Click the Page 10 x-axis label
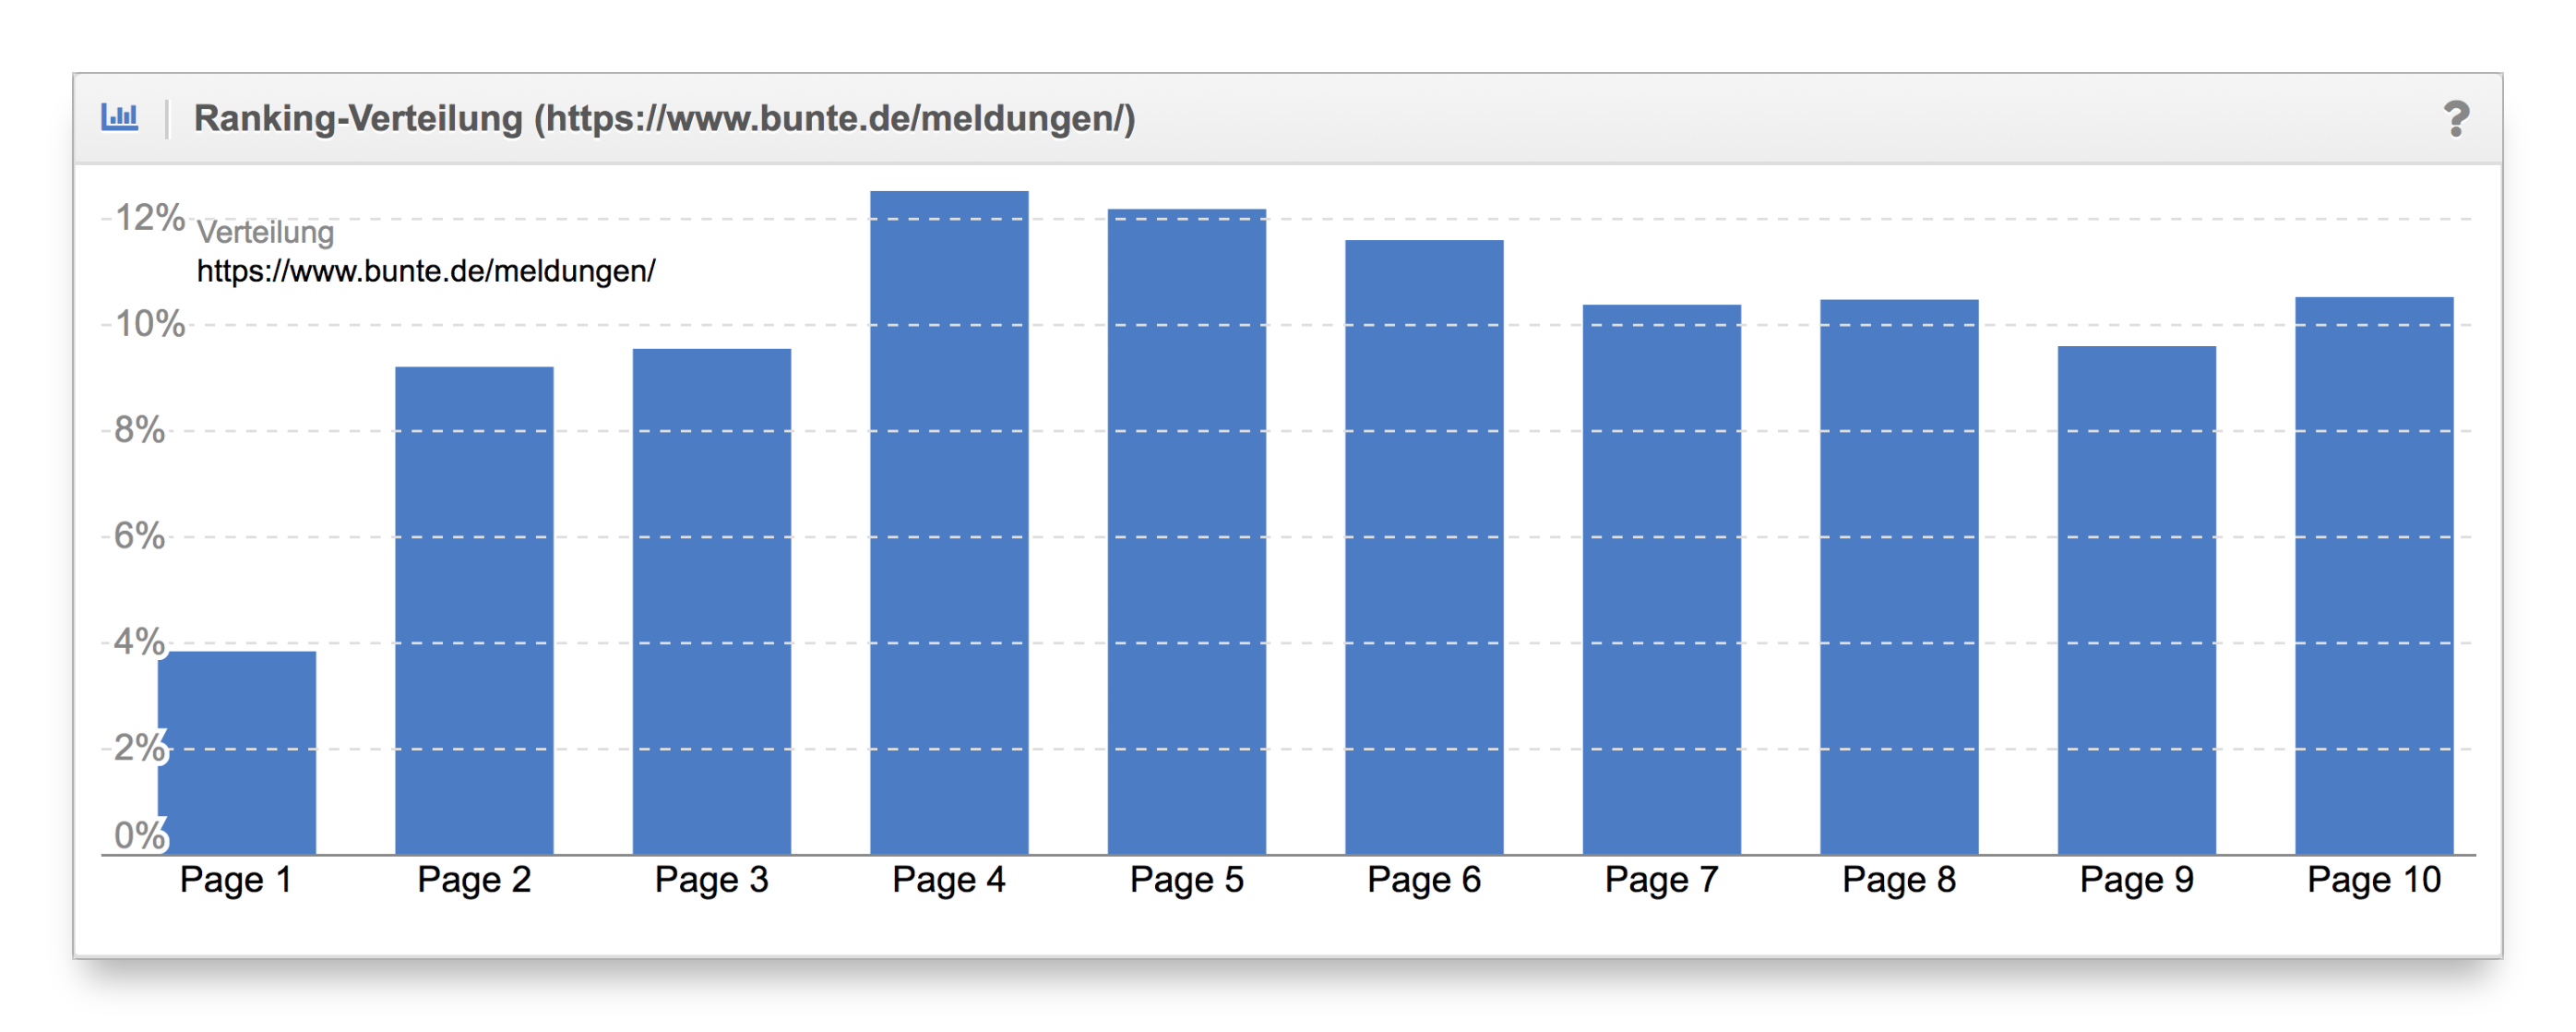The height and width of the screenshot is (1032, 2576). 2373,880
